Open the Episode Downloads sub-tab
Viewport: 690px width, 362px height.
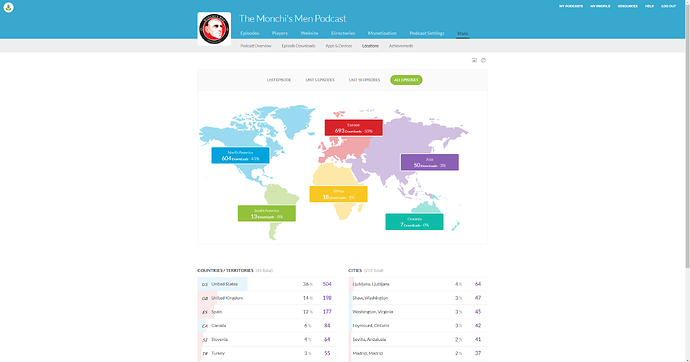[x=298, y=46]
